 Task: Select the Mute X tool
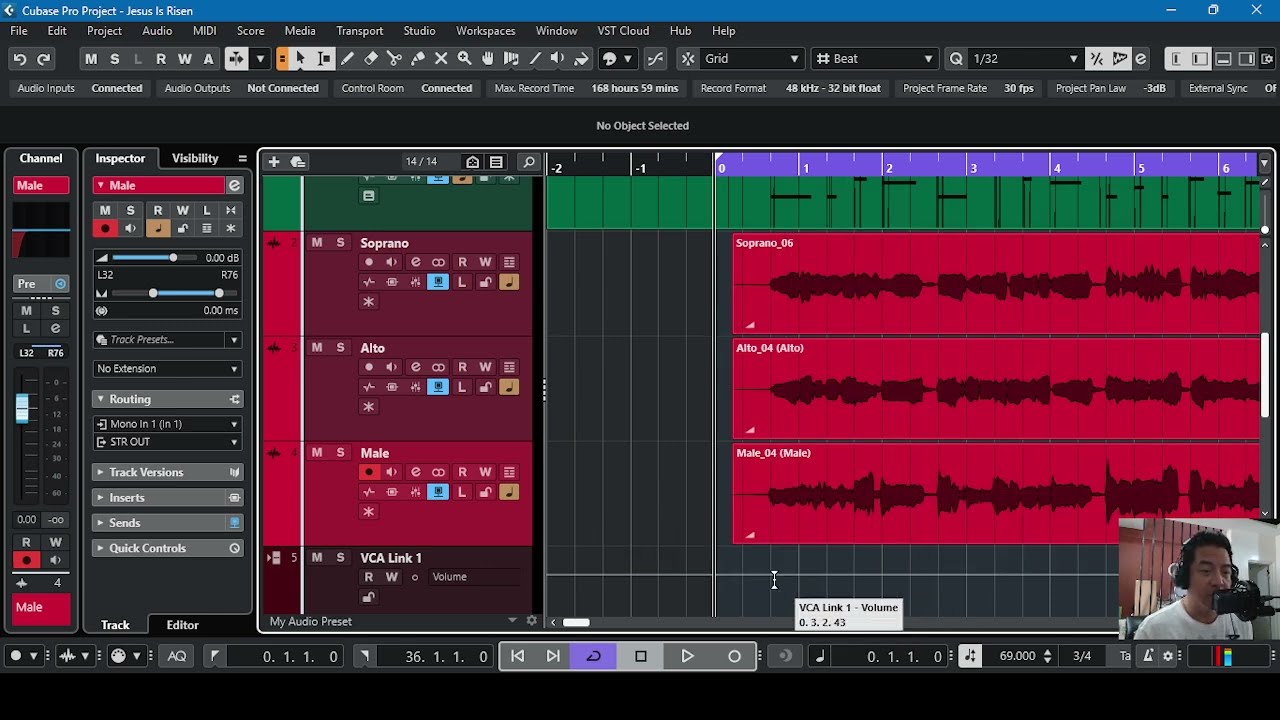click(x=441, y=59)
